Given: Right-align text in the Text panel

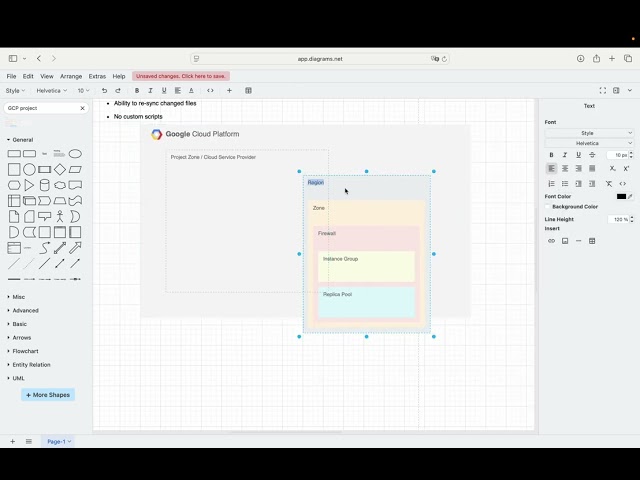Looking at the screenshot, I should tap(578, 168).
